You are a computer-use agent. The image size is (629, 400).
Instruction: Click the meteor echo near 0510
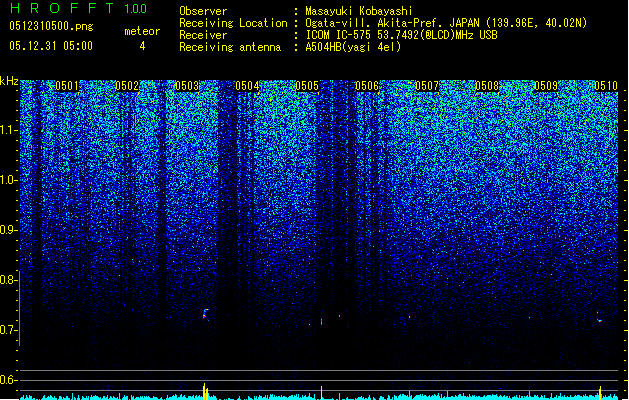tap(599, 317)
